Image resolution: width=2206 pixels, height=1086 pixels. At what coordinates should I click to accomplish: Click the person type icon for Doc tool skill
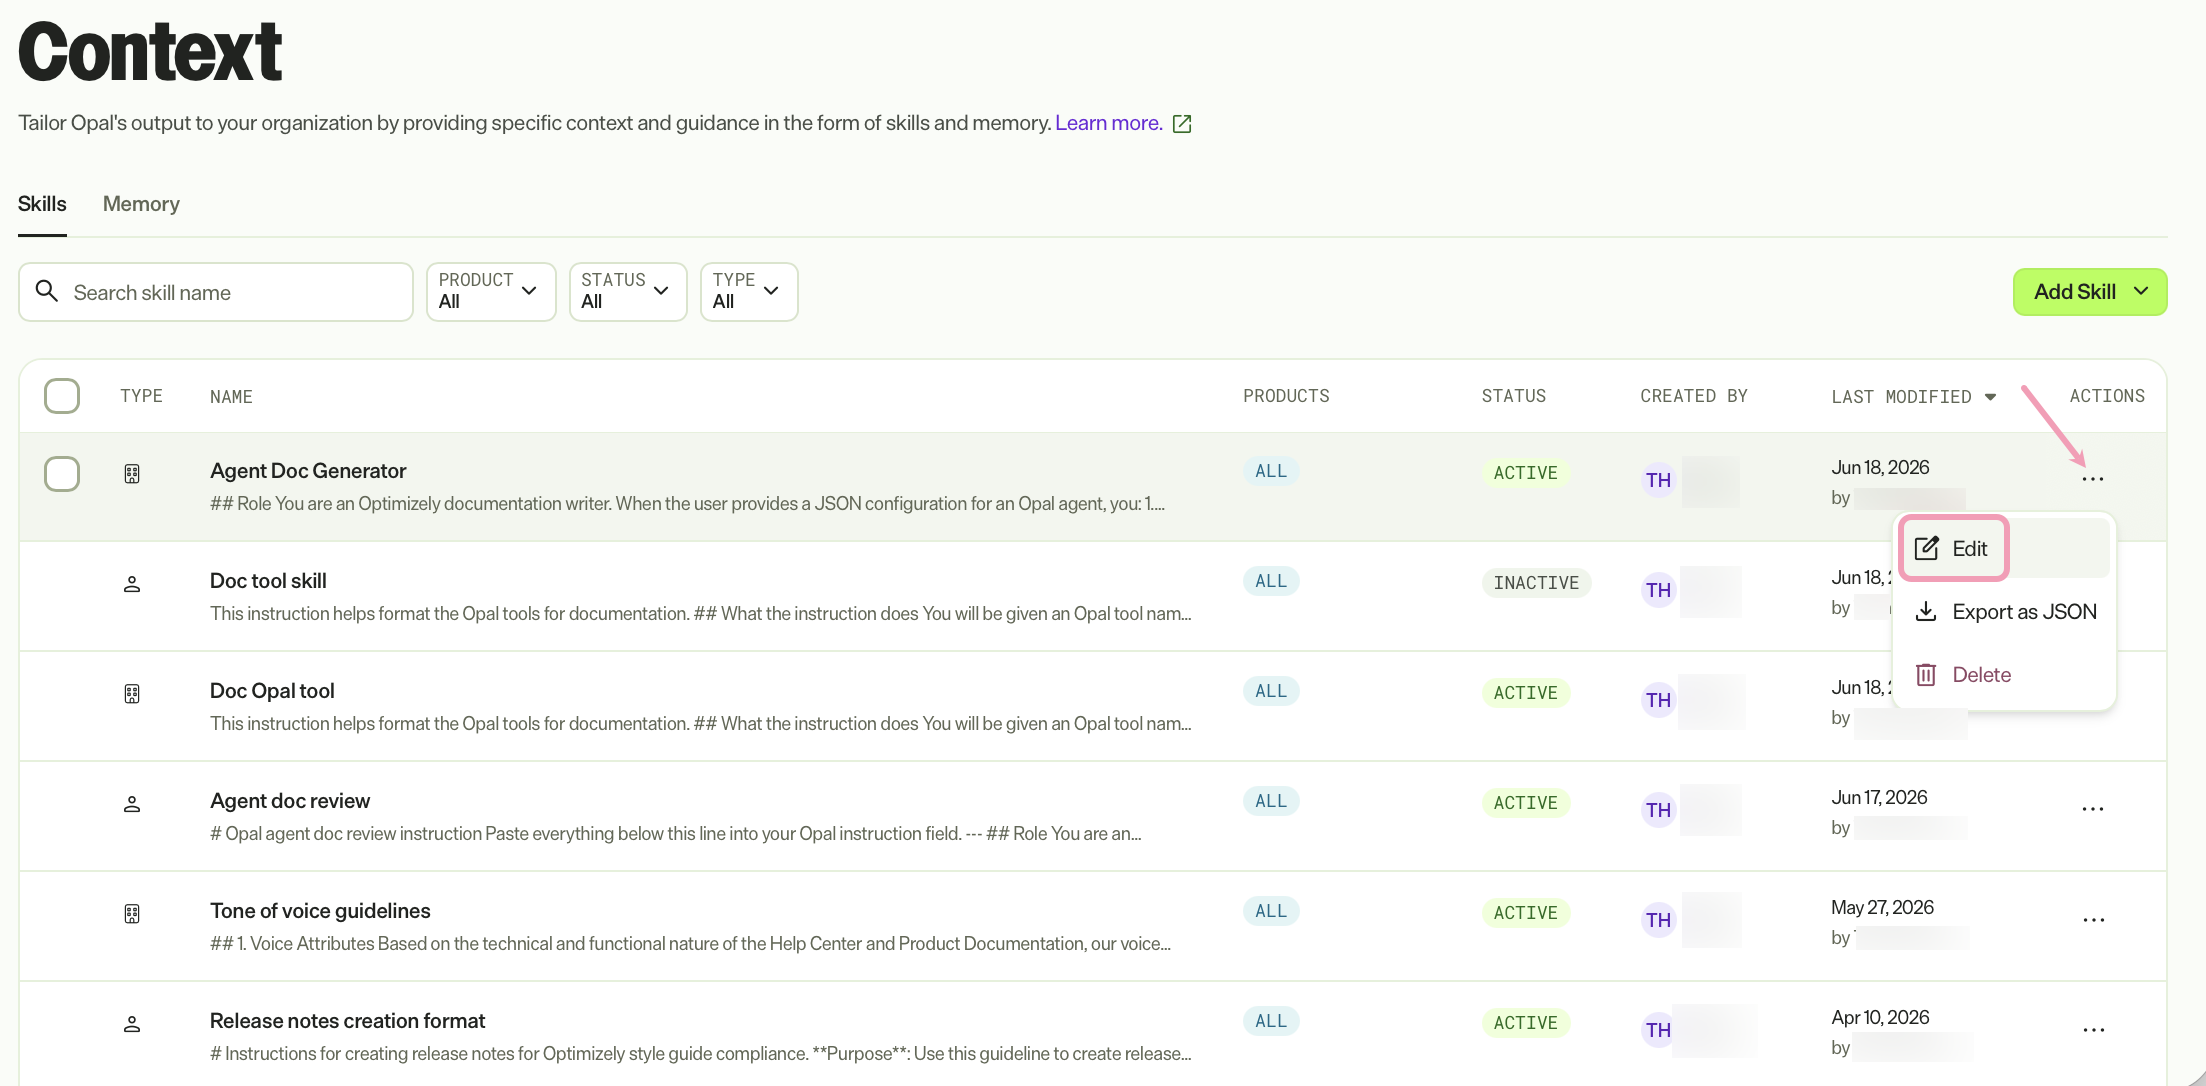point(131,584)
